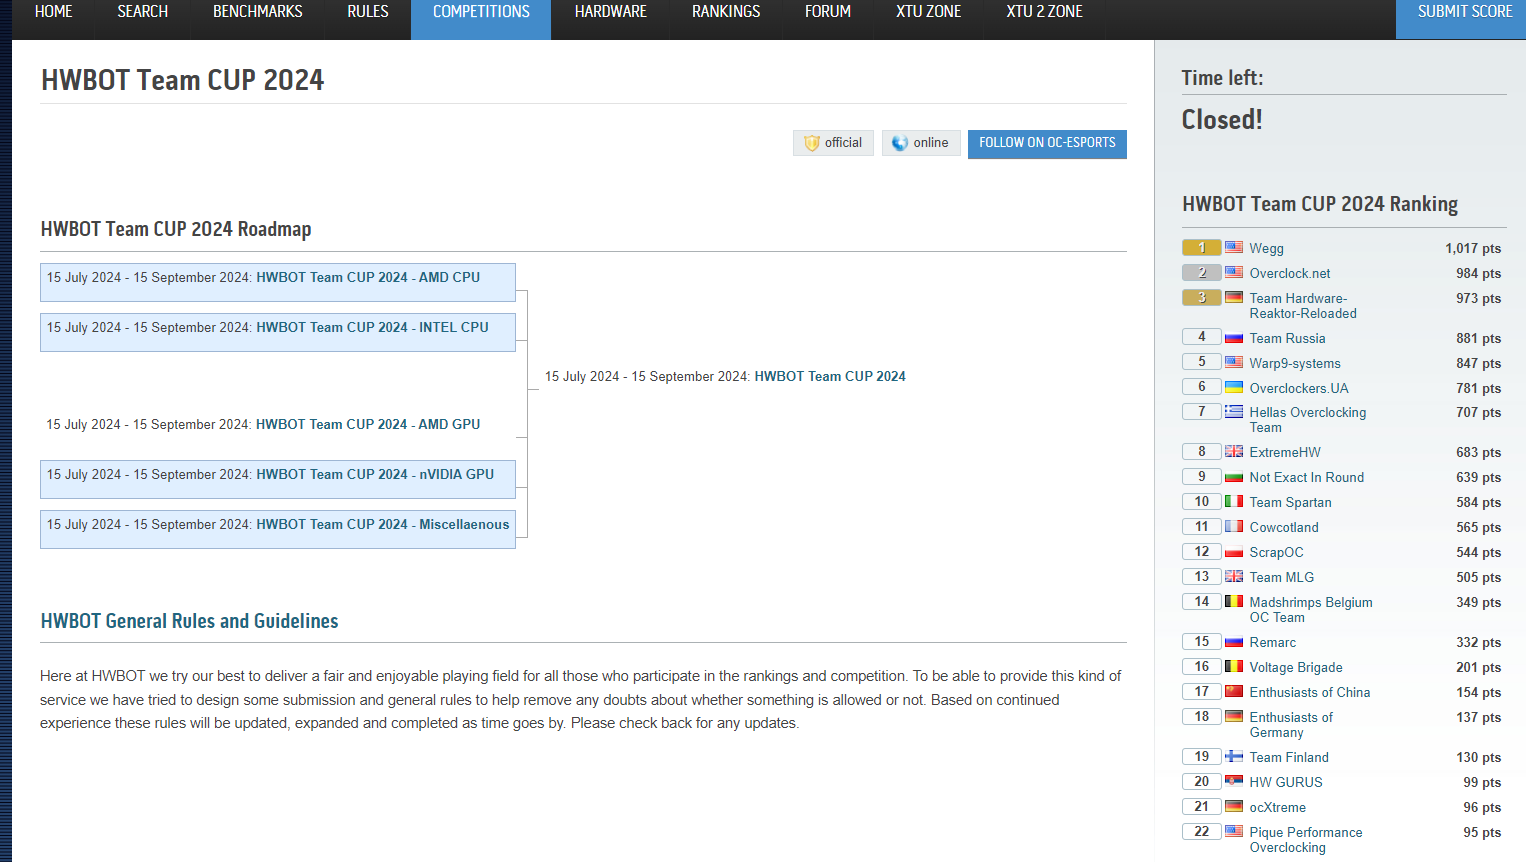This screenshot has width=1526, height=862.
Task: Open the ExtremeHW team link
Action: coord(1285,453)
